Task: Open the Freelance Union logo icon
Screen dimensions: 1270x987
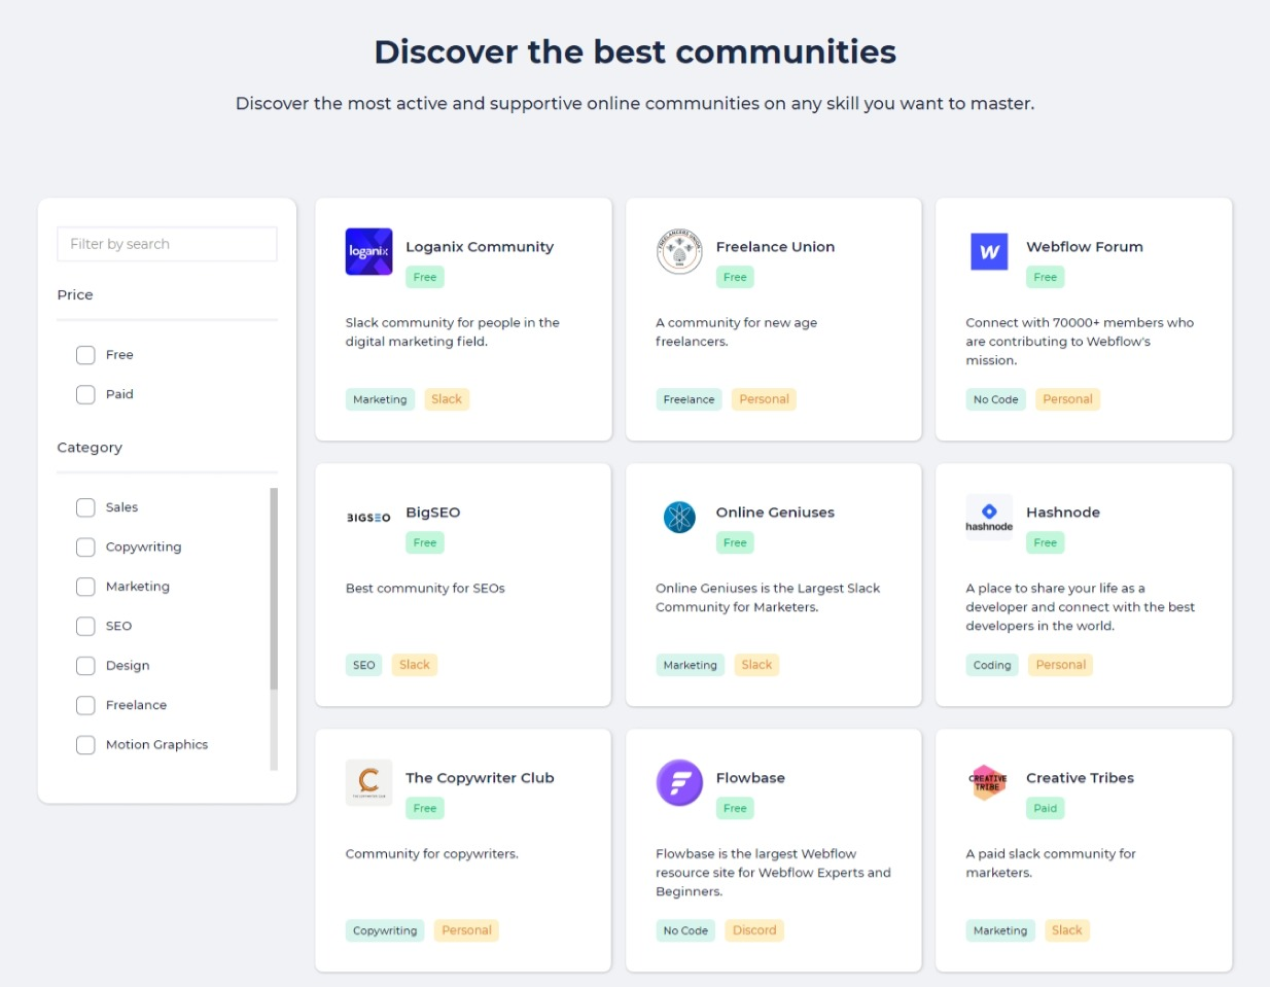Action: [x=679, y=251]
